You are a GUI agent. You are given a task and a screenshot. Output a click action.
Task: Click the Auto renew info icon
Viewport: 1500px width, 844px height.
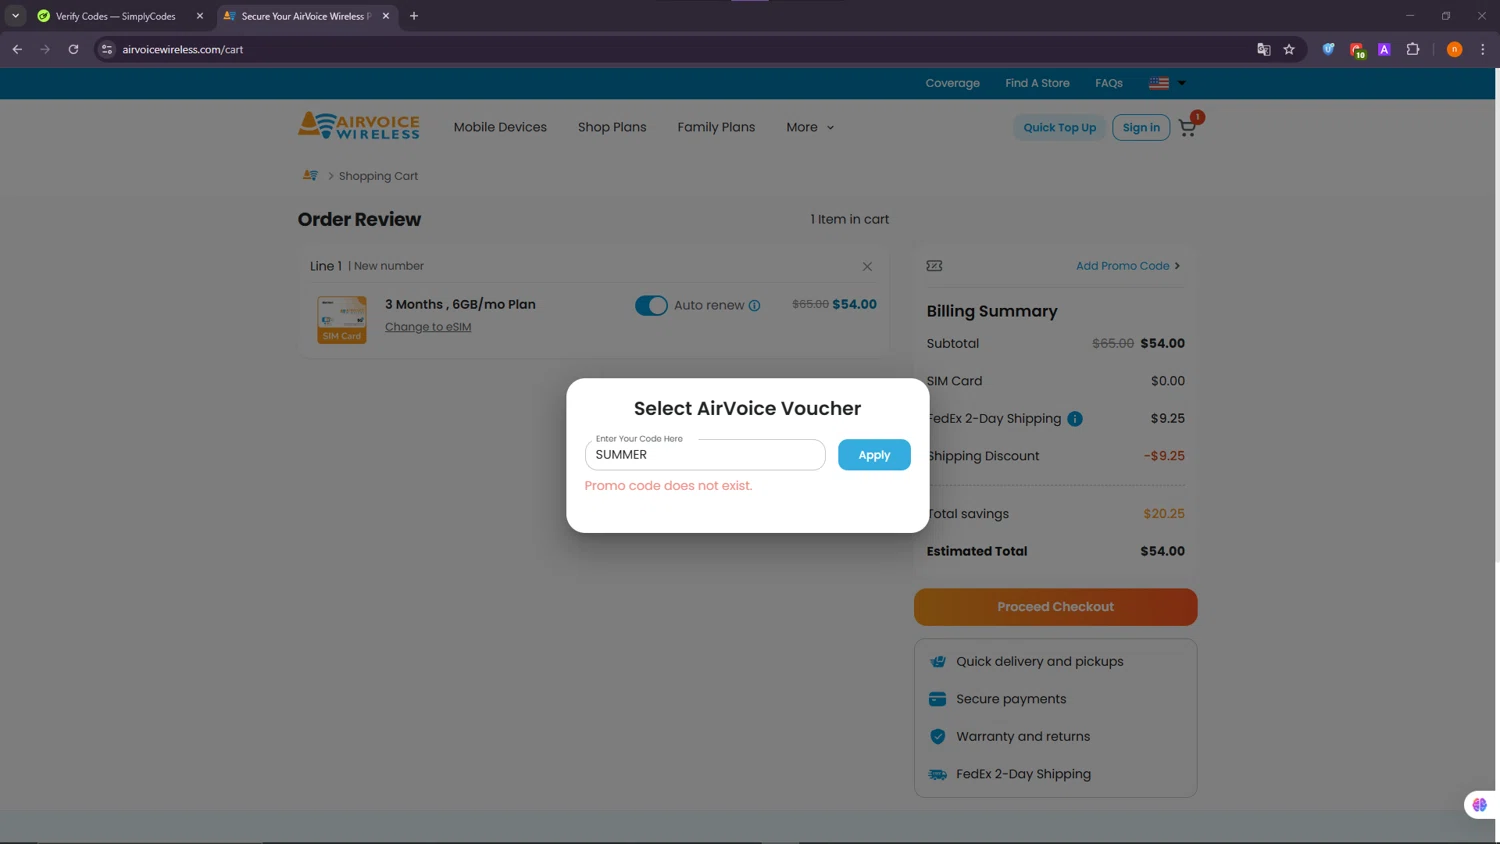754,306
